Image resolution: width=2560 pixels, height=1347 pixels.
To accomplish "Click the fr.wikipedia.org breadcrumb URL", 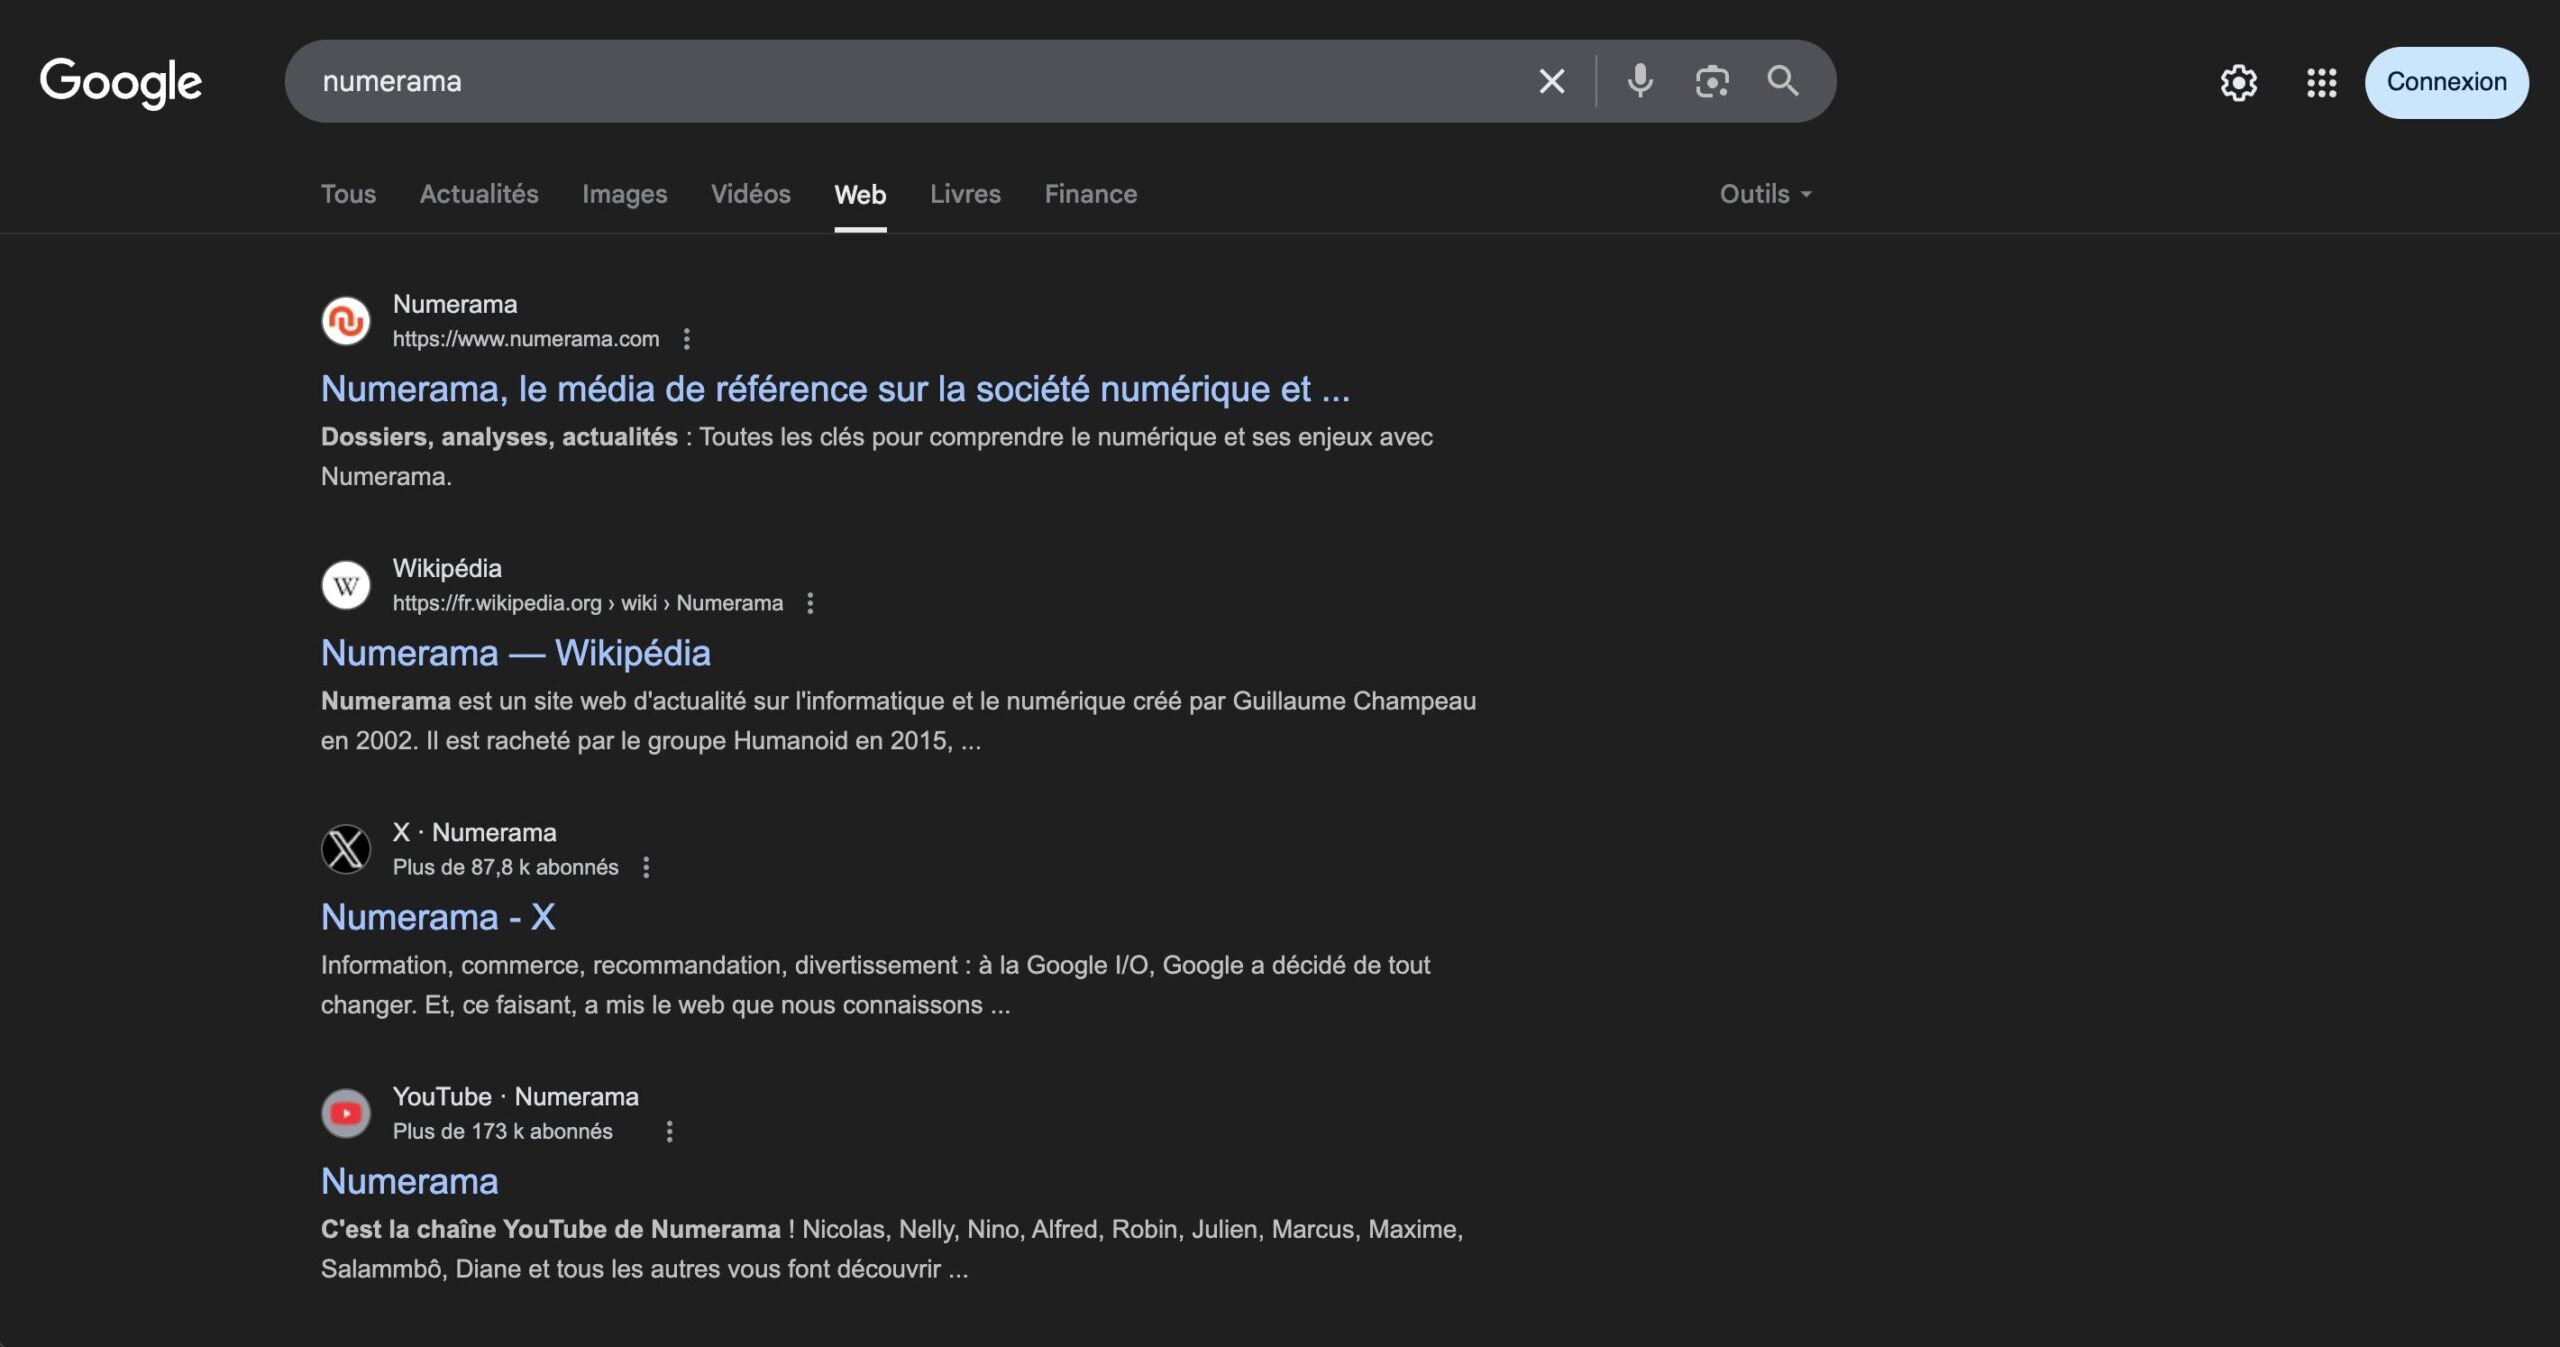I will pyautogui.click(x=588, y=603).
